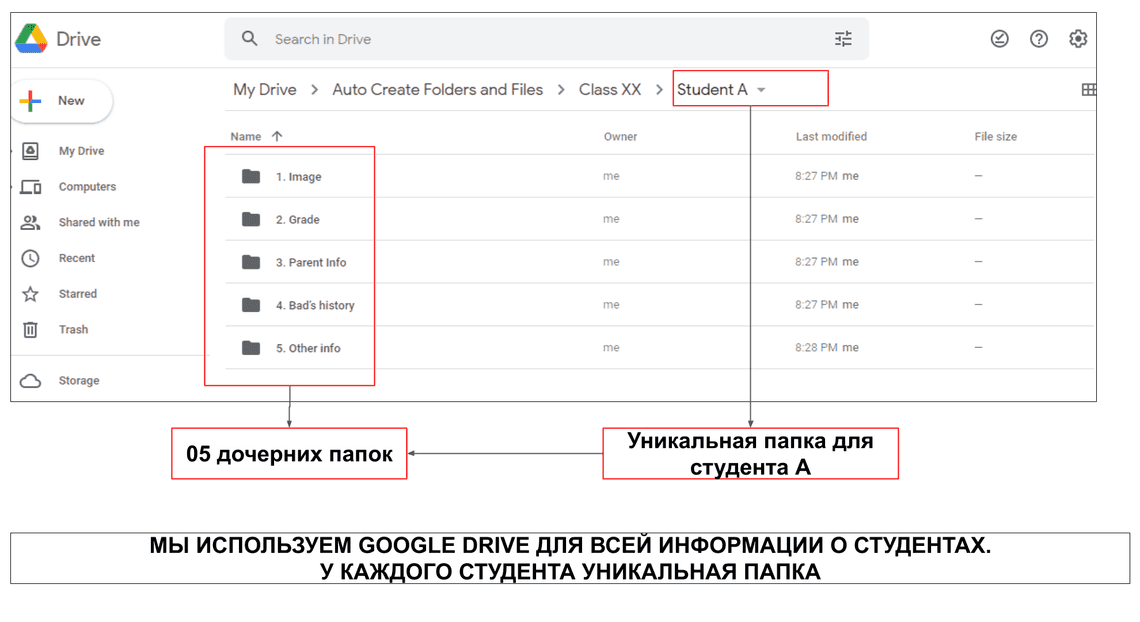
Task: Sort files by Name column header
Action: coord(246,136)
